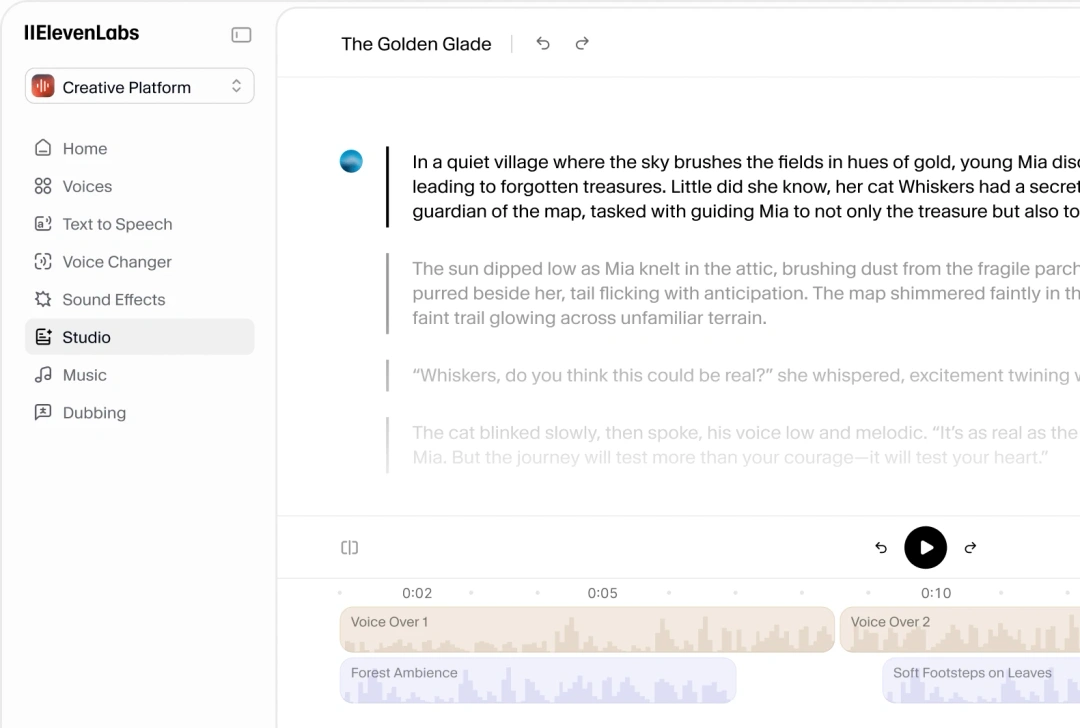
Task: Go to the Music section
Action: (84, 375)
